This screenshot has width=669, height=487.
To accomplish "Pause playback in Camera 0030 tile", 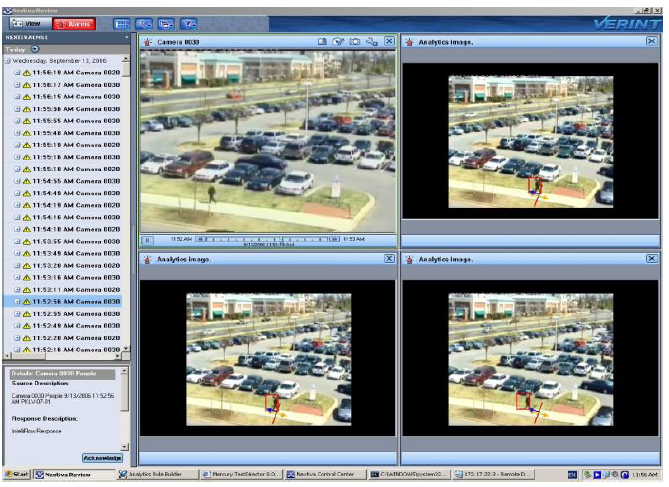I will [x=147, y=240].
